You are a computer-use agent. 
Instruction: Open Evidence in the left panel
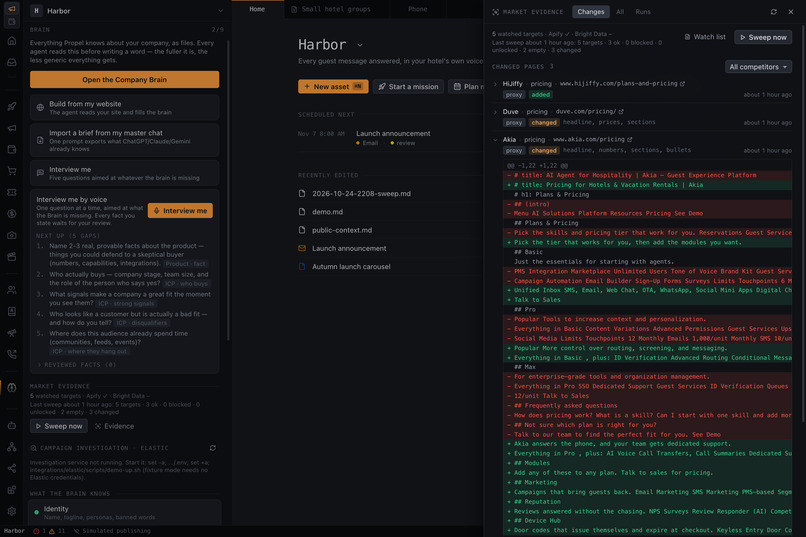pyautogui.click(x=114, y=426)
